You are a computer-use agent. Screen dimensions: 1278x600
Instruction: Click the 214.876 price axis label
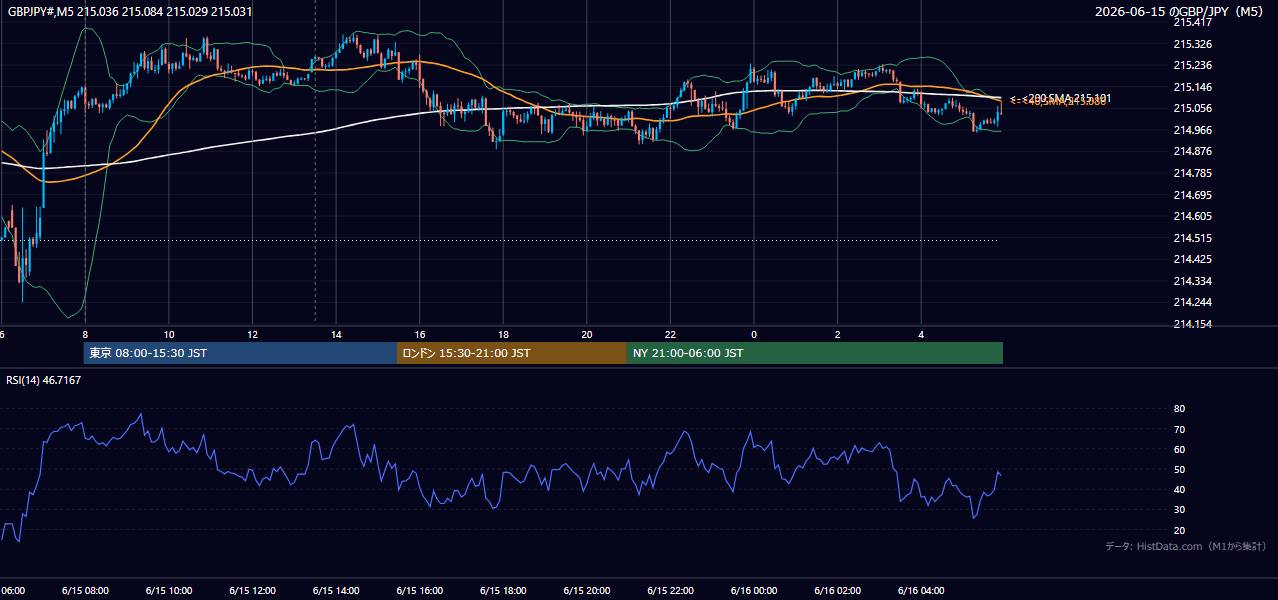click(x=1193, y=151)
